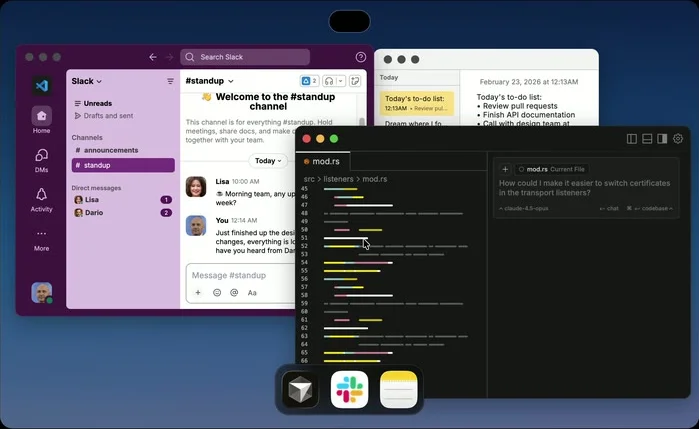Open Drafts and sent in Slack
699x429 pixels.
click(x=104, y=116)
